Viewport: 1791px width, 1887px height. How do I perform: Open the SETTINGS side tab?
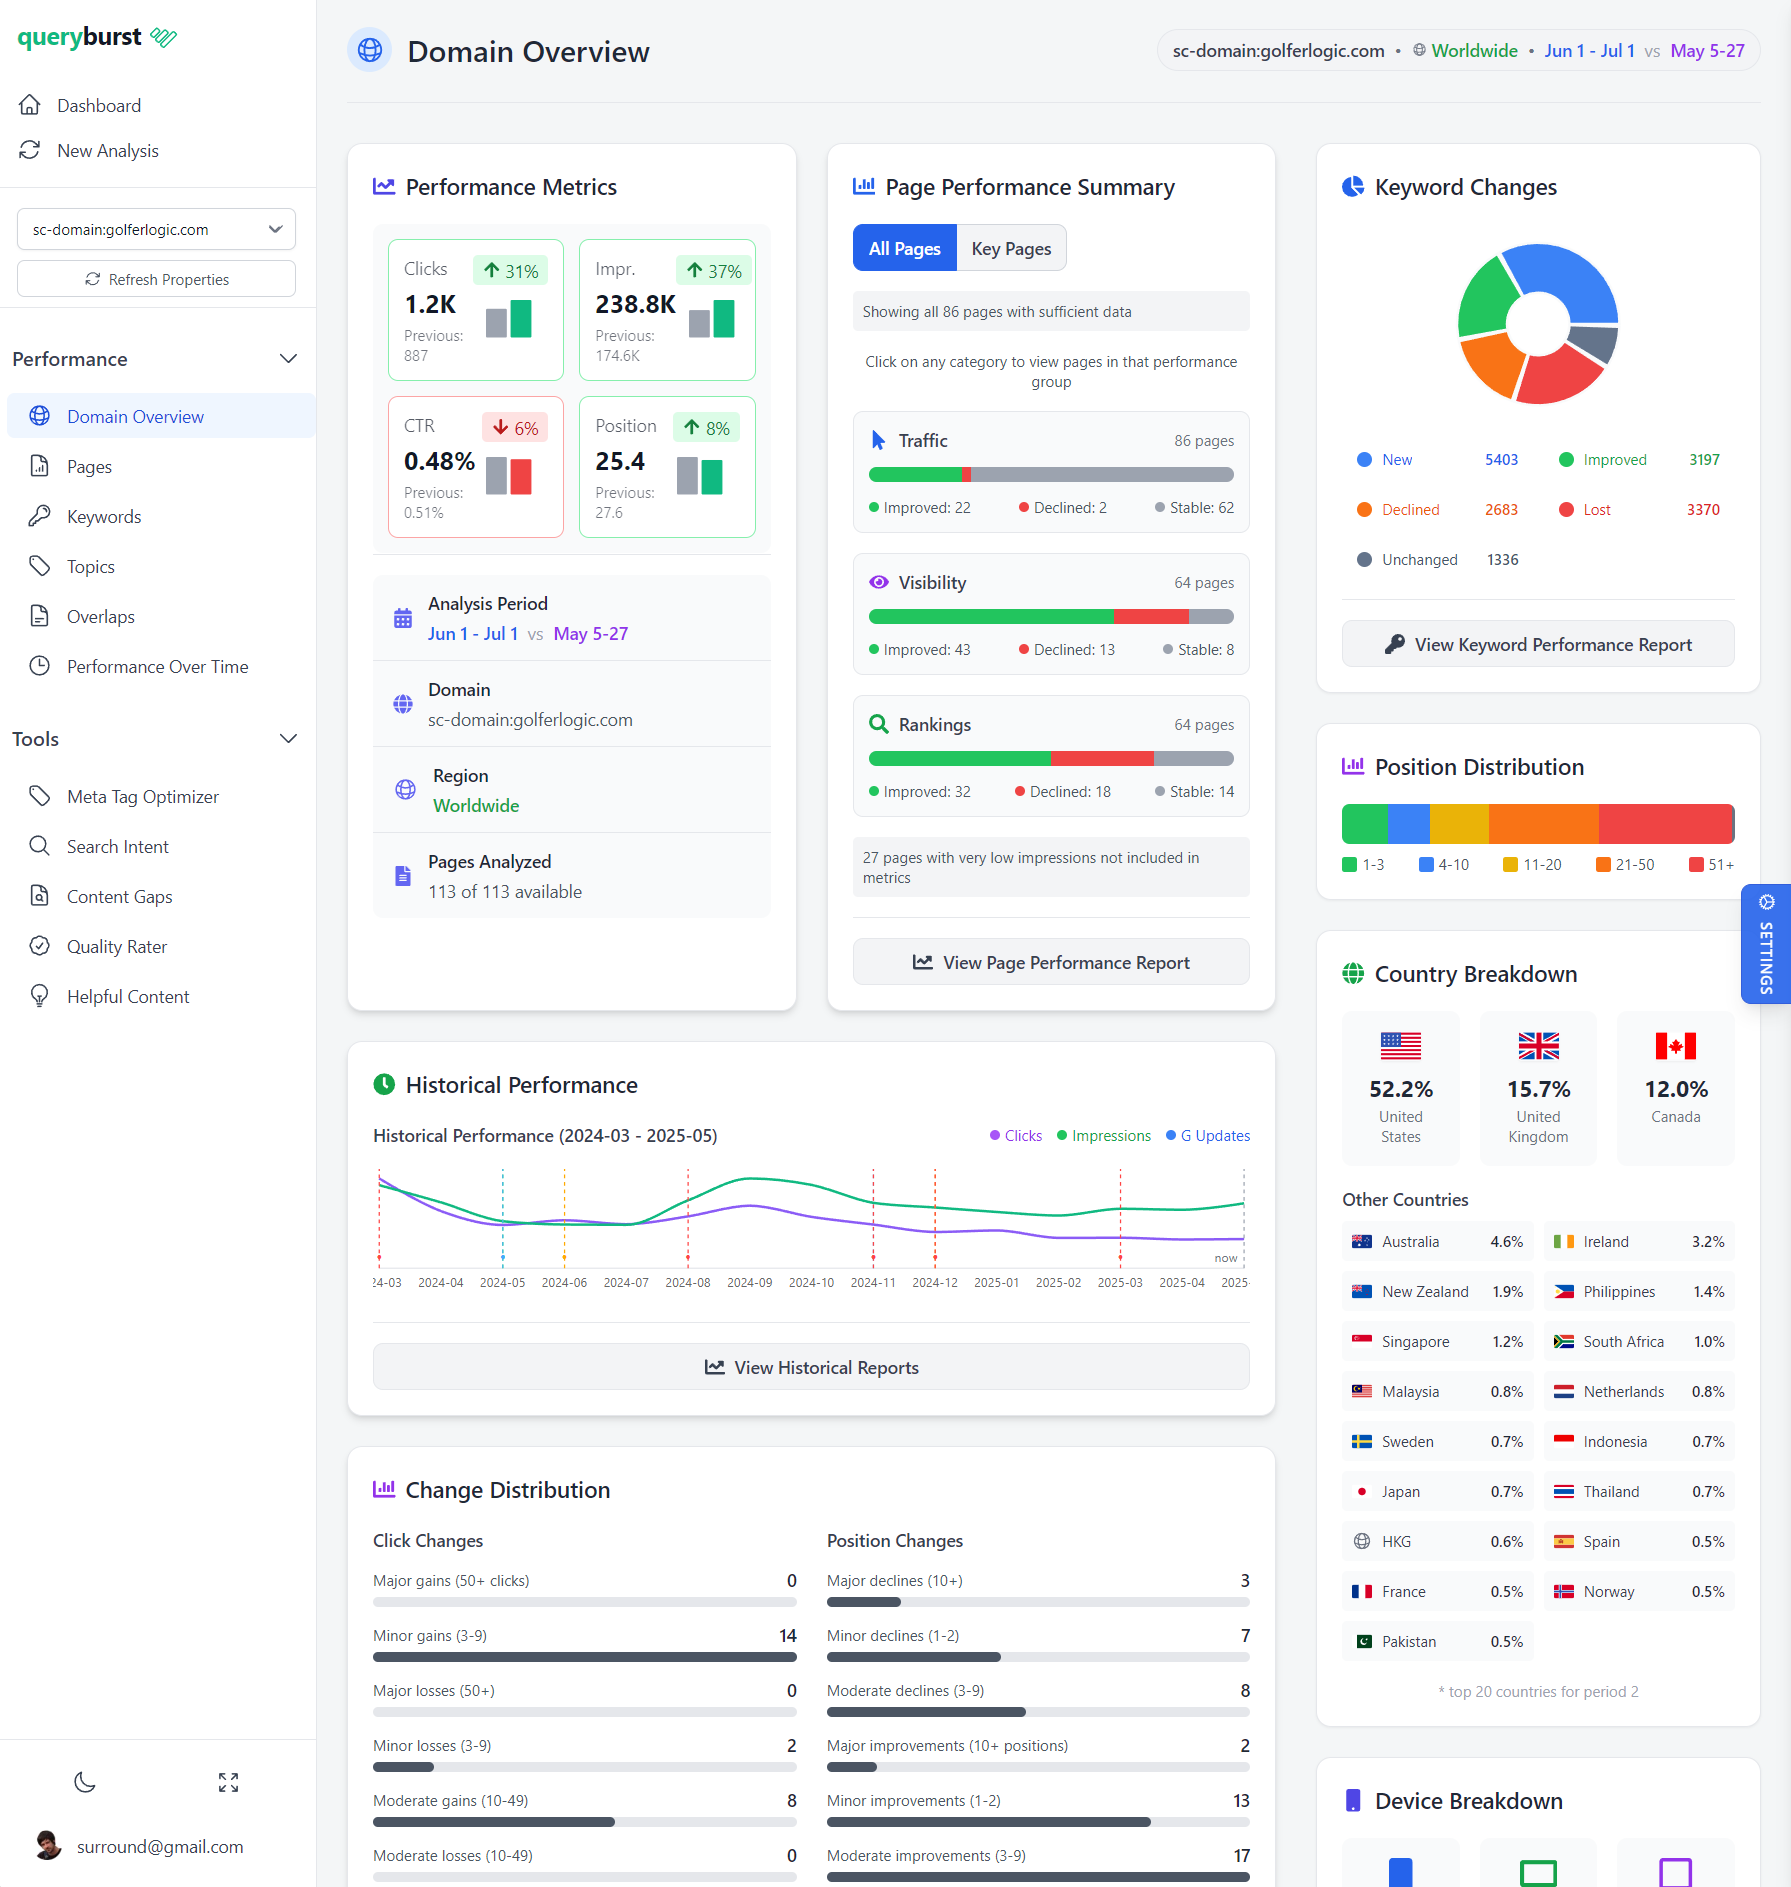click(x=1766, y=944)
